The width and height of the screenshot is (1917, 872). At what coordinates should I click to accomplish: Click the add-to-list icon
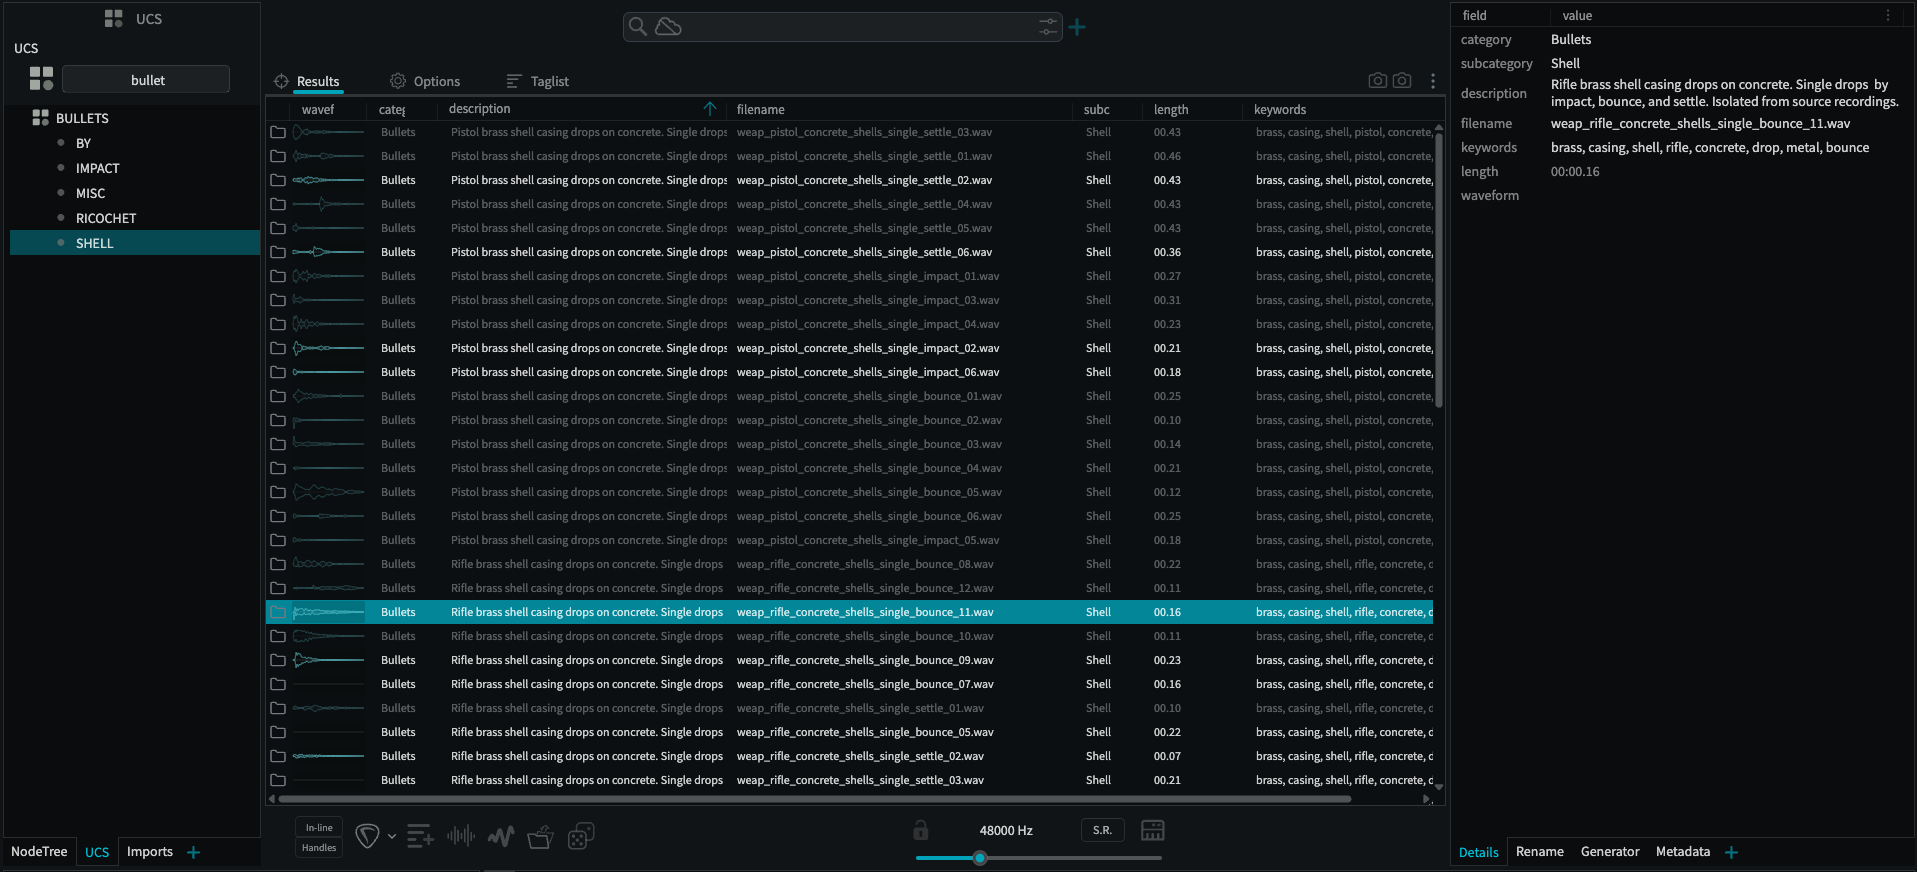click(x=420, y=836)
